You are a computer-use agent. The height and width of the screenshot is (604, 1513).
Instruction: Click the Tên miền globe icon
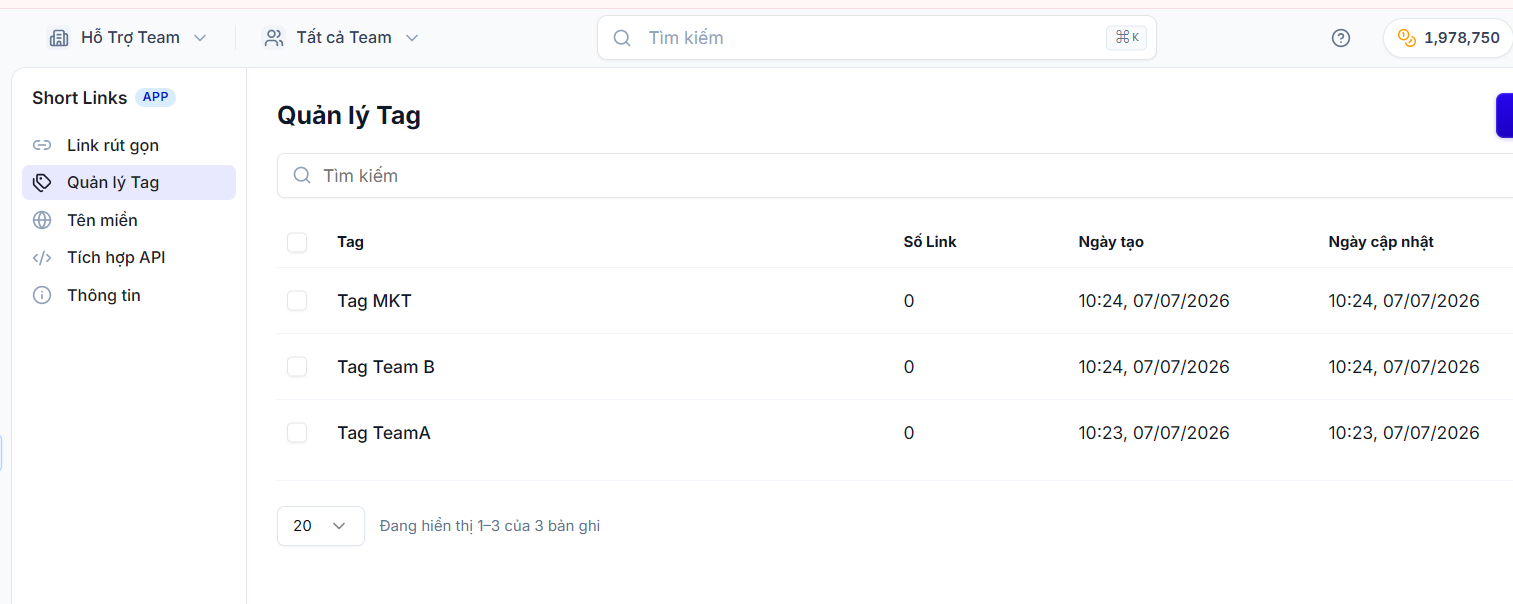click(x=42, y=220)
